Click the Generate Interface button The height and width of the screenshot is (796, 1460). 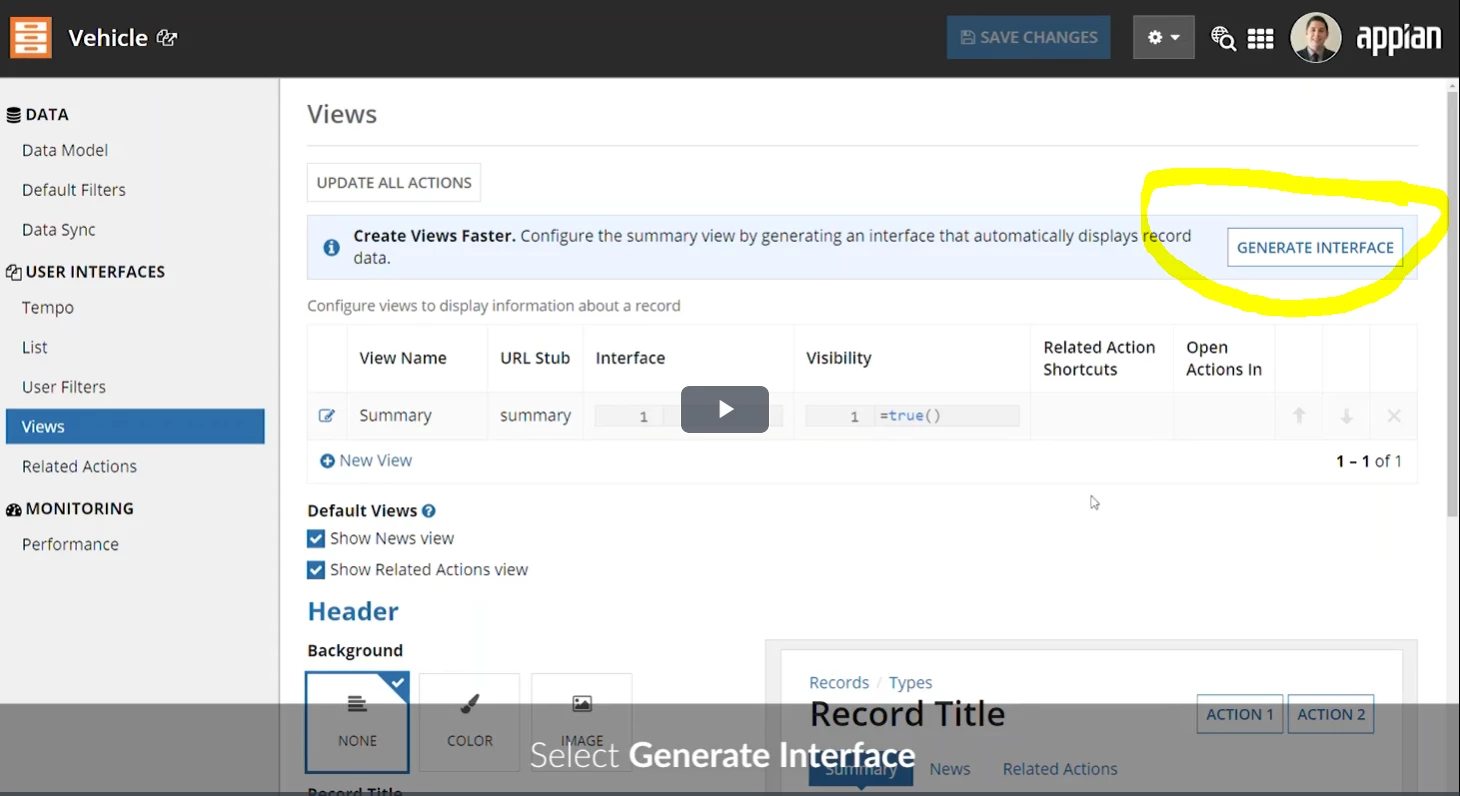pyautogui.click(x=1315, y=248)
